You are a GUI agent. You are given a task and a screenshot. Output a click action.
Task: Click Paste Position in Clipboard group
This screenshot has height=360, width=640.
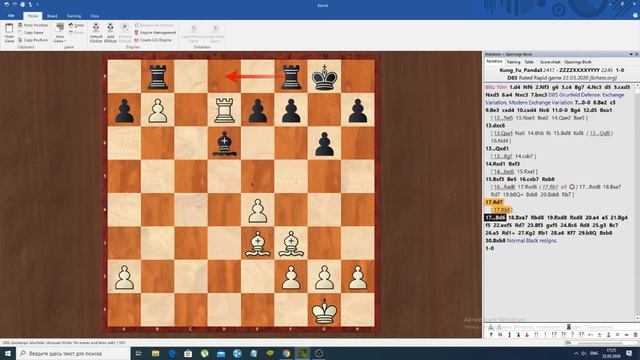tap(33, 25)
